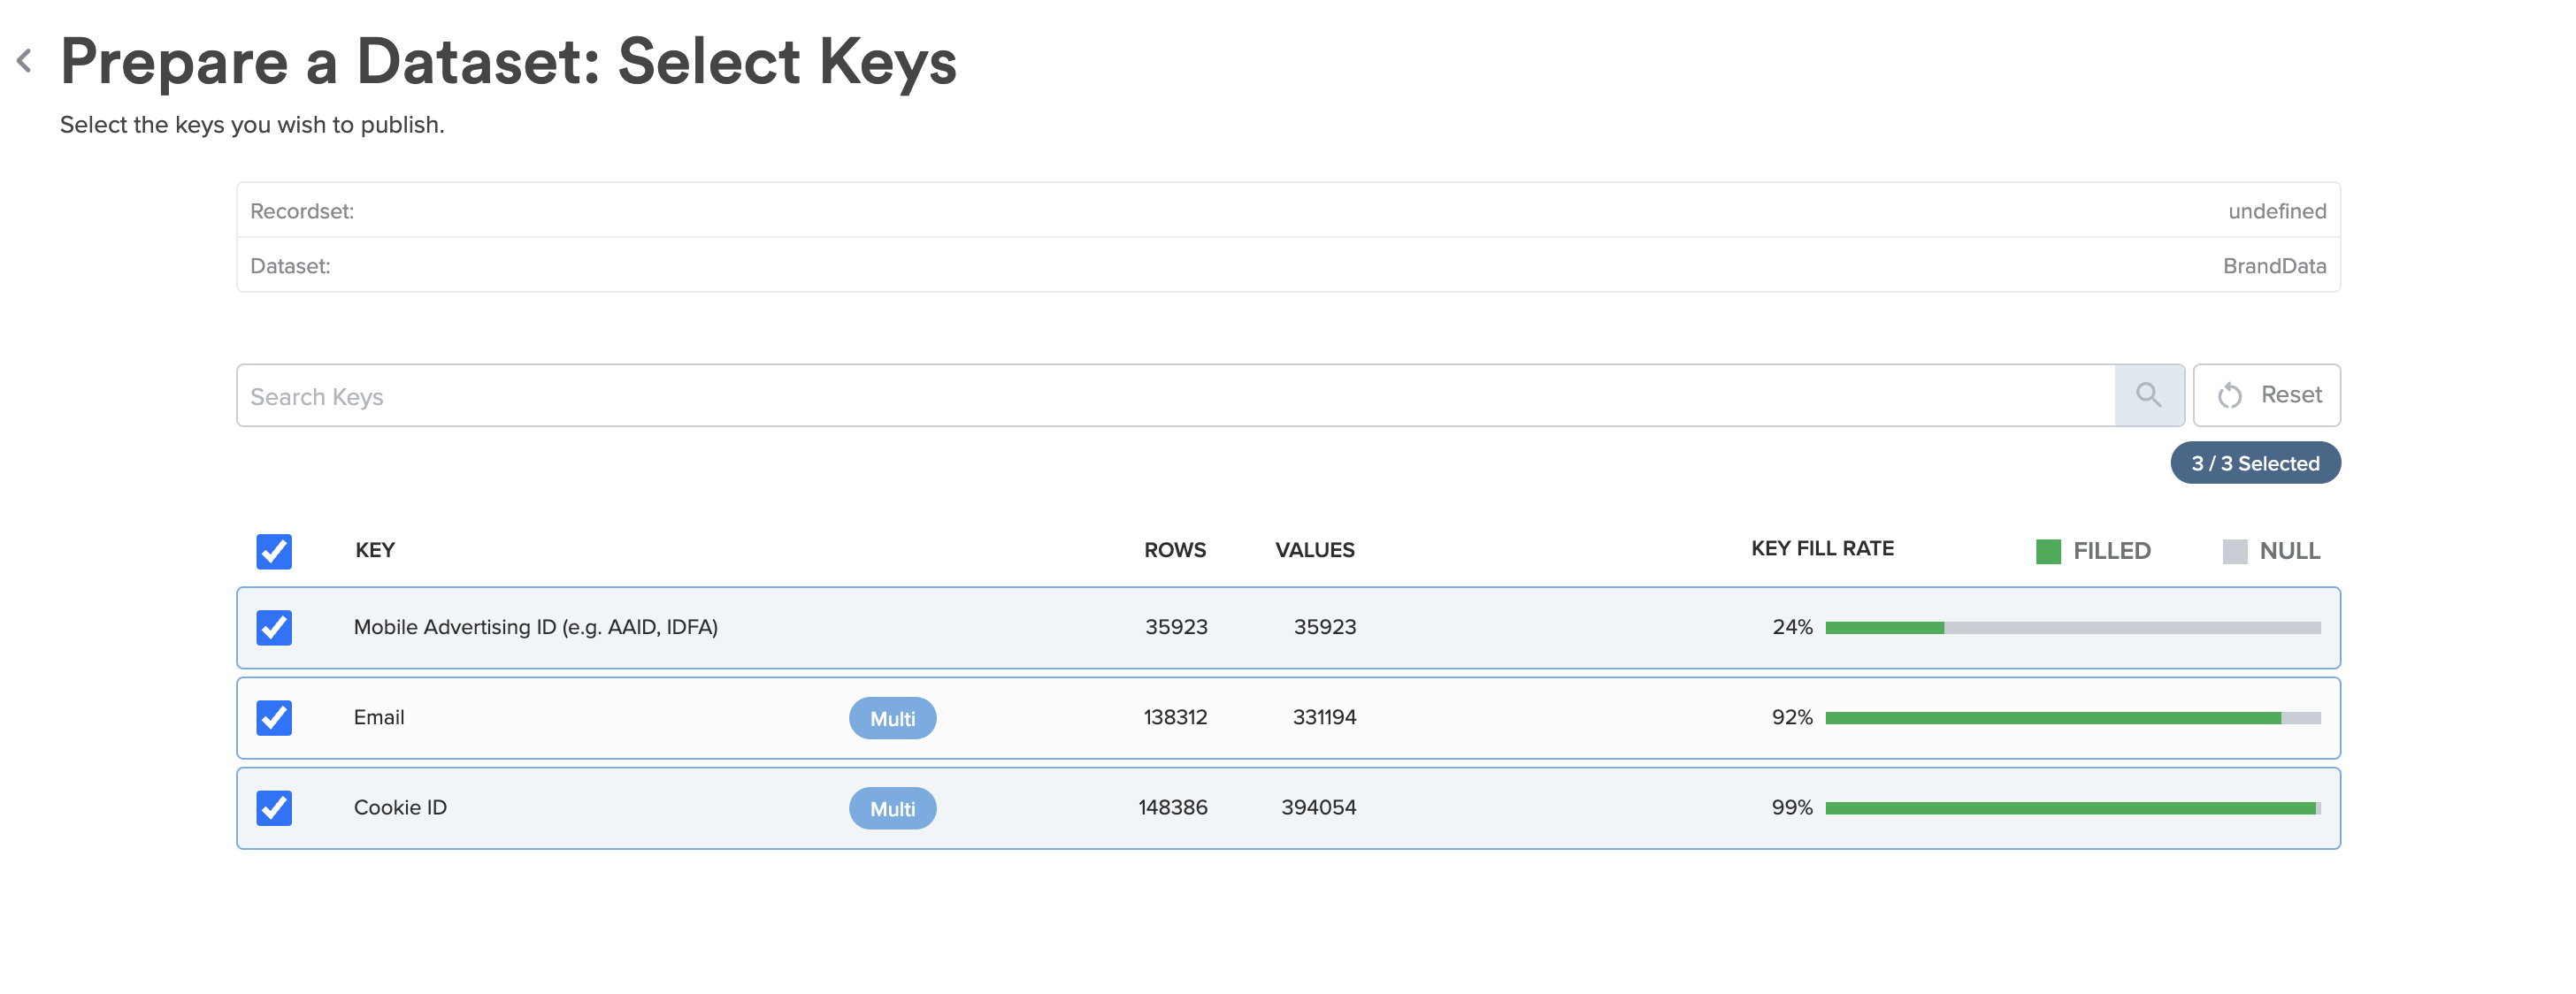Viewport: 2576px width, 994px height.
Task: Click the Multi badge on Cookie ID row
Action: 892,808
